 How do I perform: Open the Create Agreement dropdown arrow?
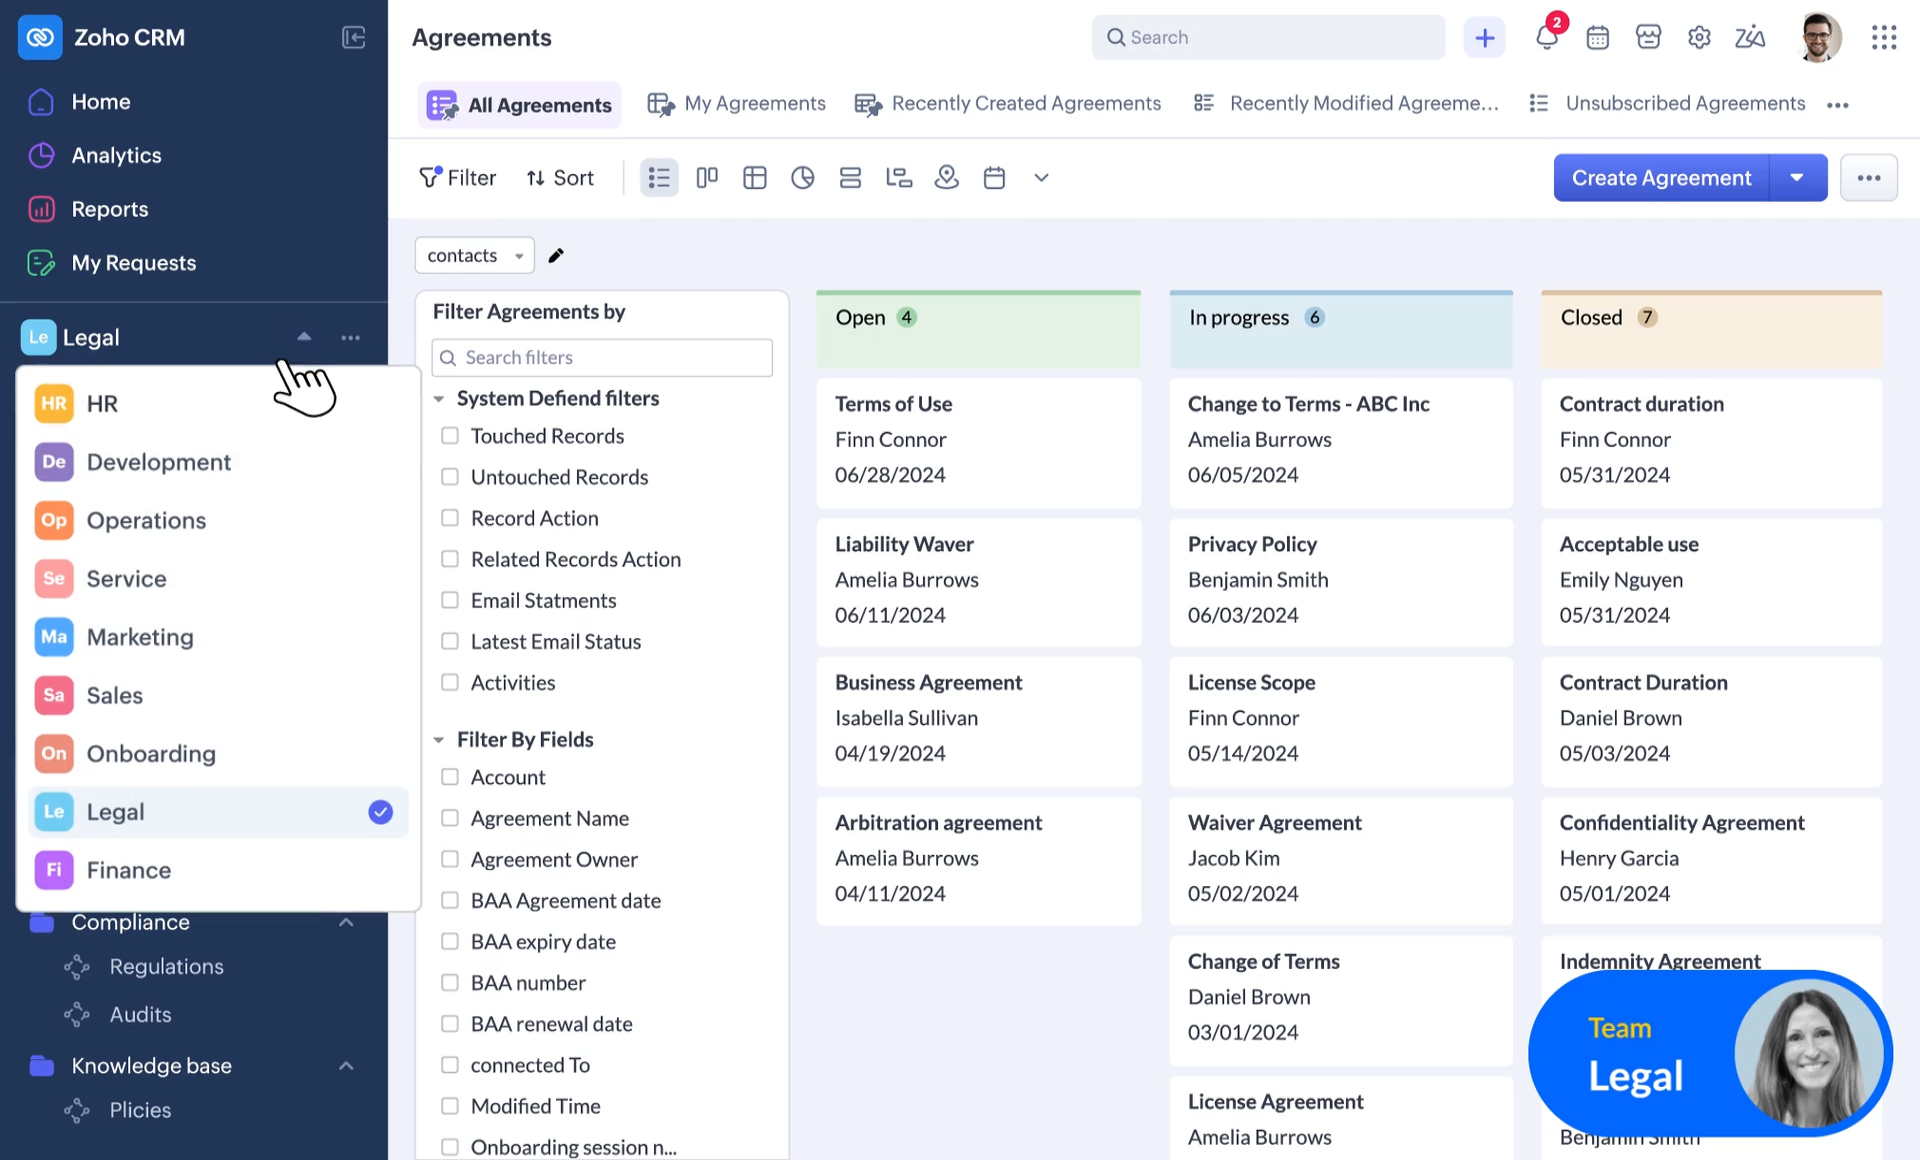pyautogui.click(x=1798, y=178)
